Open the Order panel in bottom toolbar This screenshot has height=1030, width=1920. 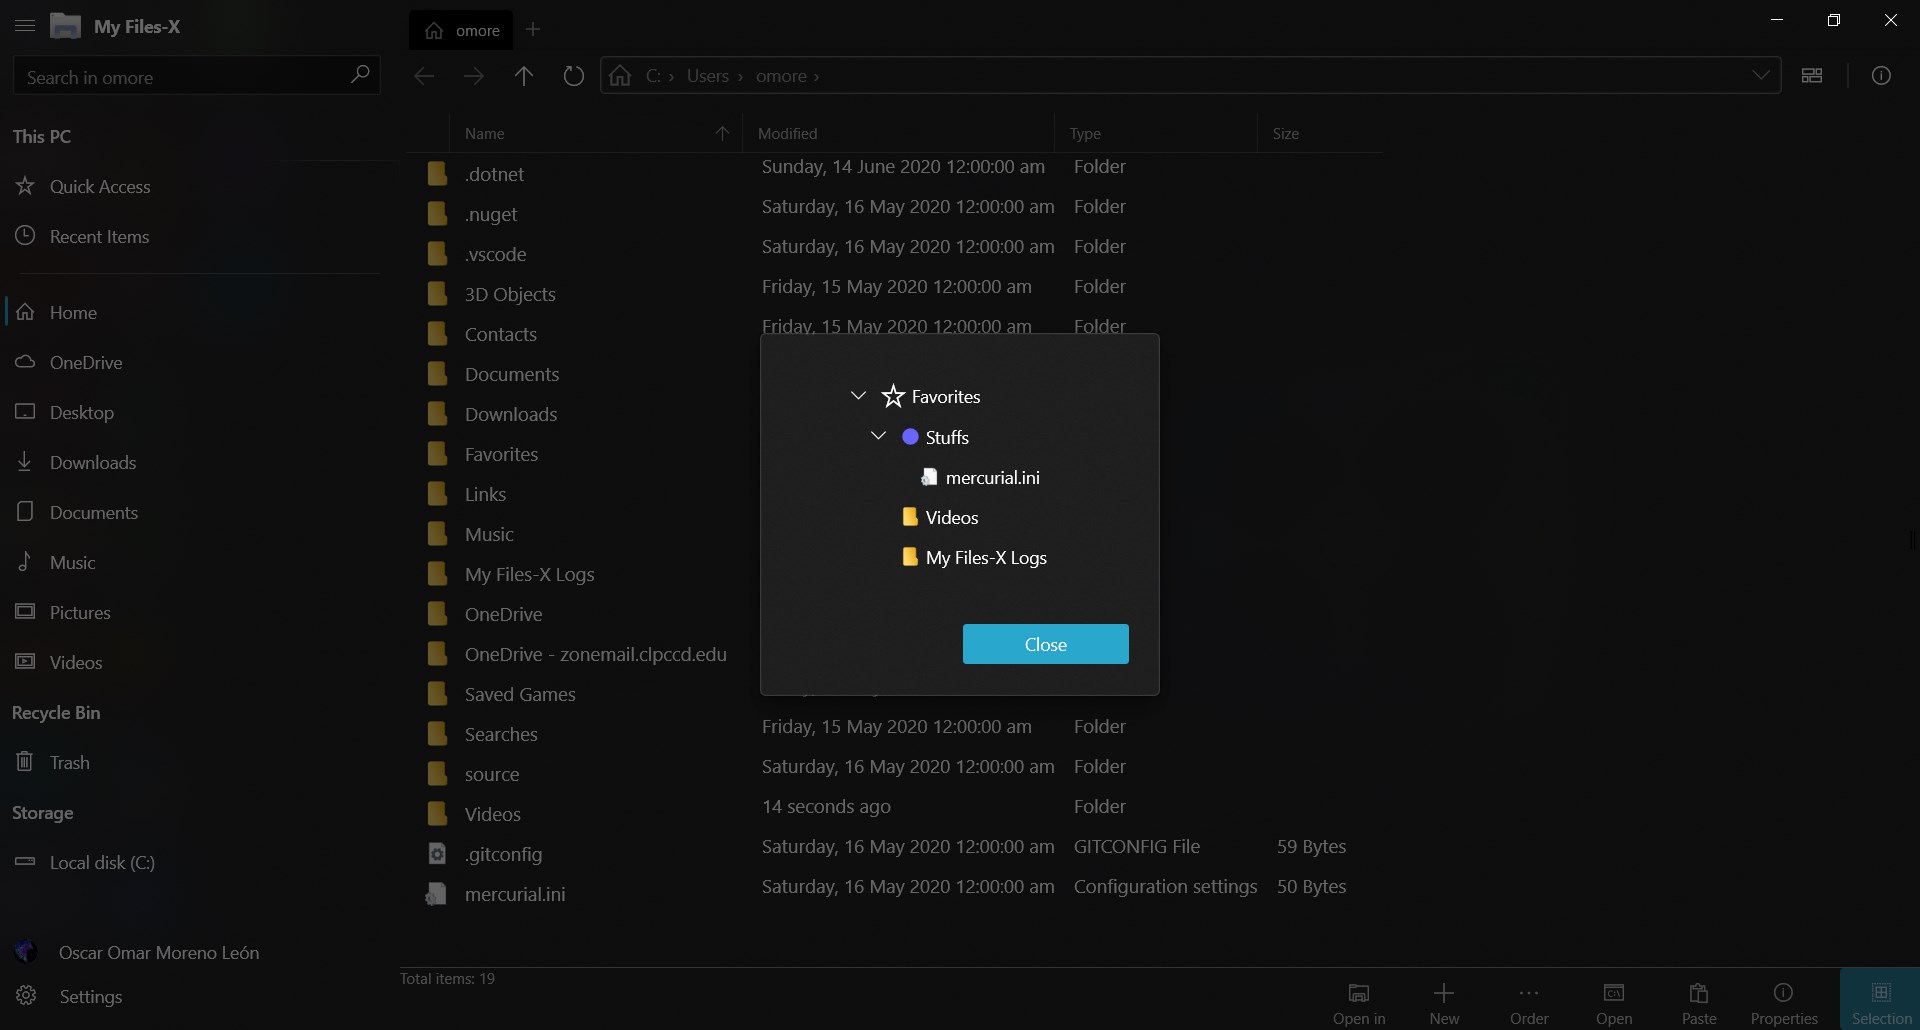(1529, 1000)
